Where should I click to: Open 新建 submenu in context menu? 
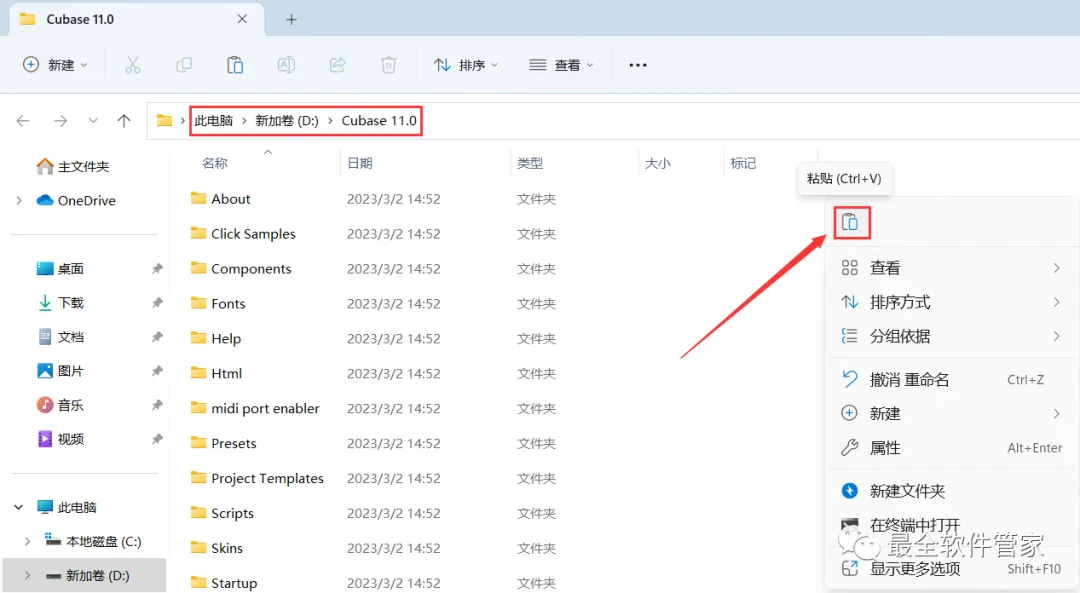point(952,413)
